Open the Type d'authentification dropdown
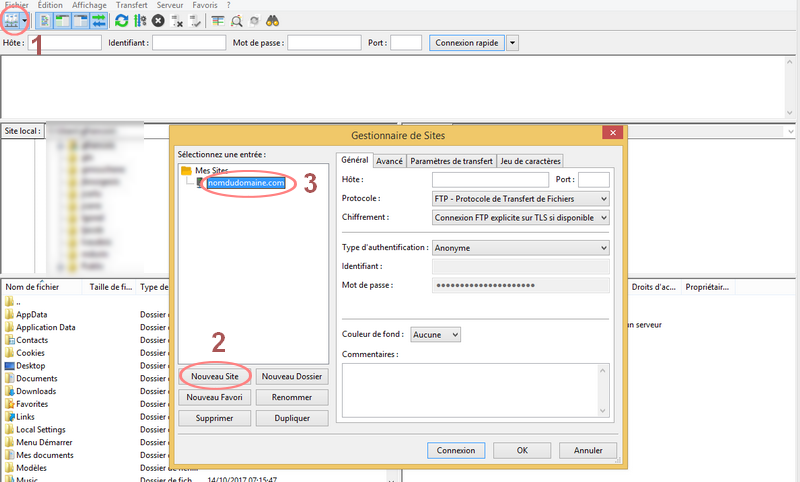 tap(520, 247)
